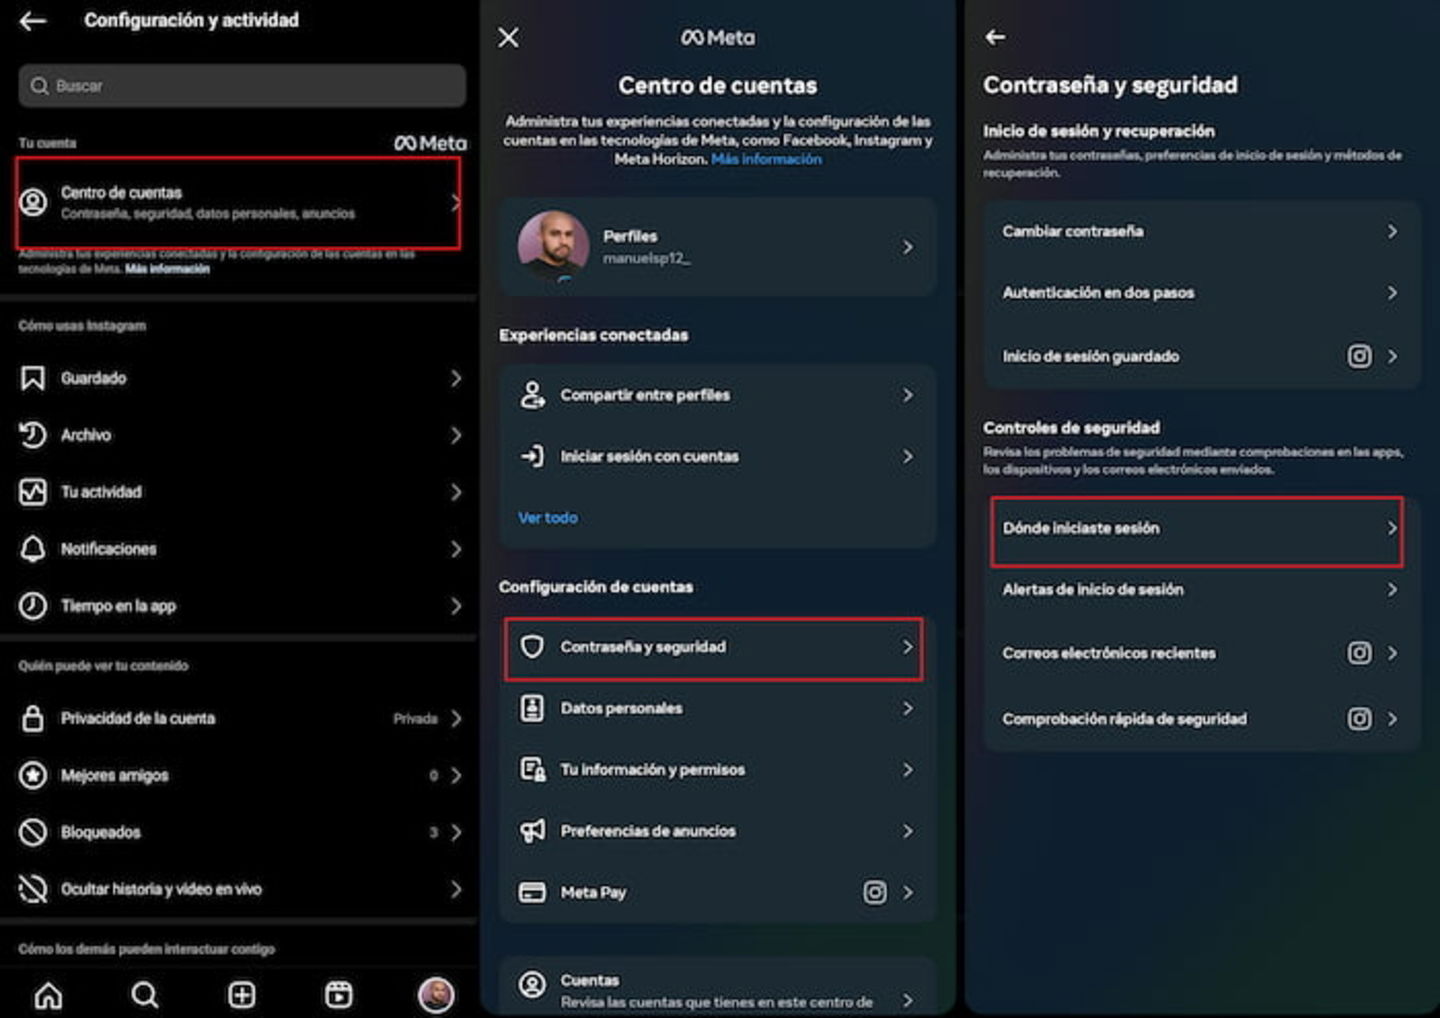The image size is (1440, 1018).
Task: Go back from Contraseña y seguridad
Action: (995, 37)
